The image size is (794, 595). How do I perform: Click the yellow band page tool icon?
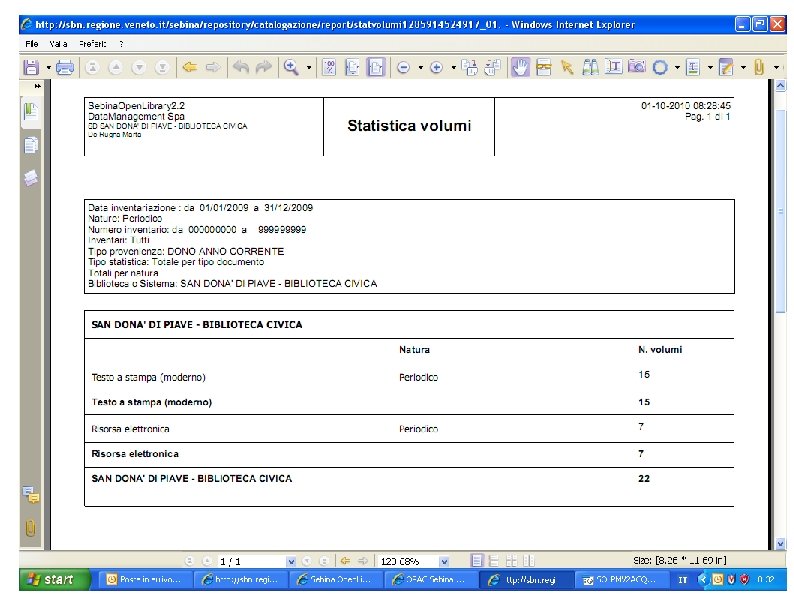pyautogui.click(x=543, y=67)
